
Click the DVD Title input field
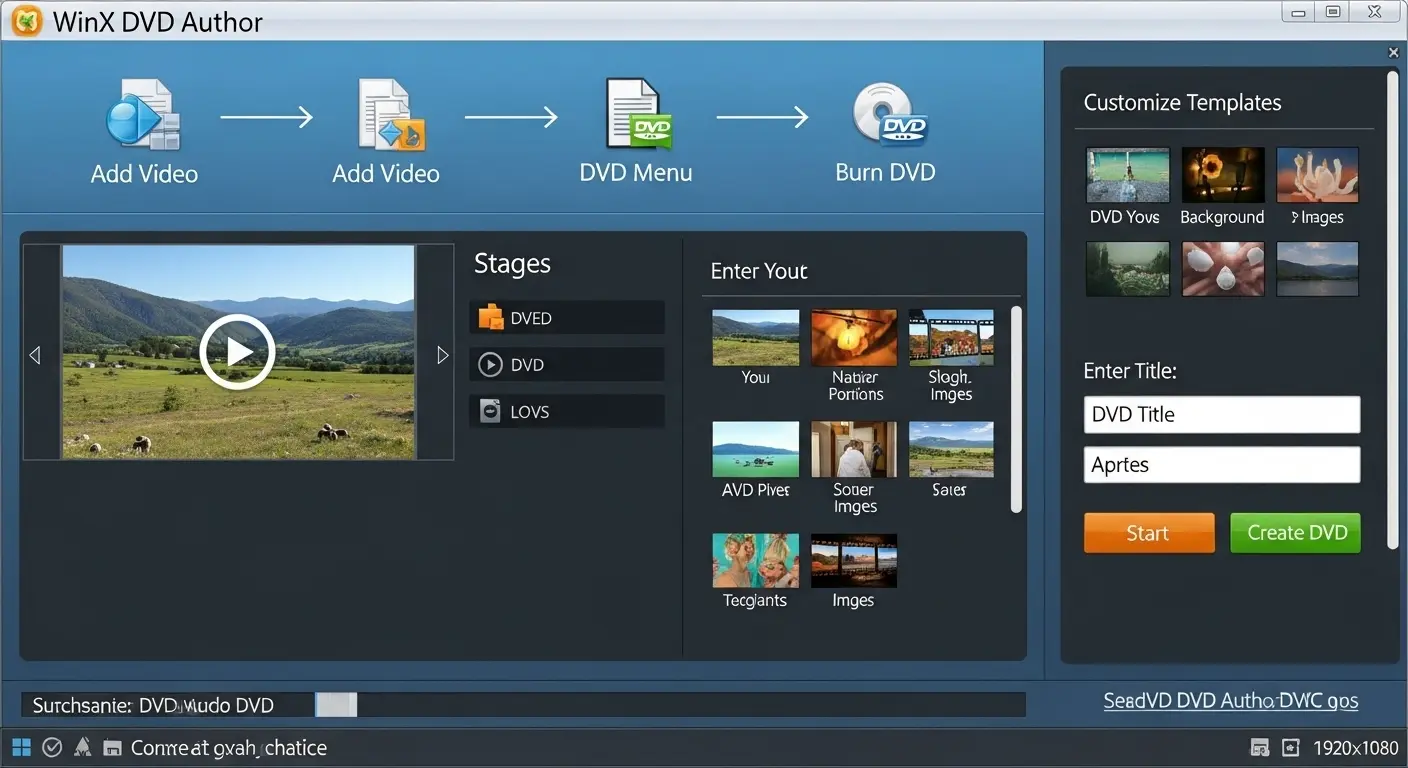1222,414
